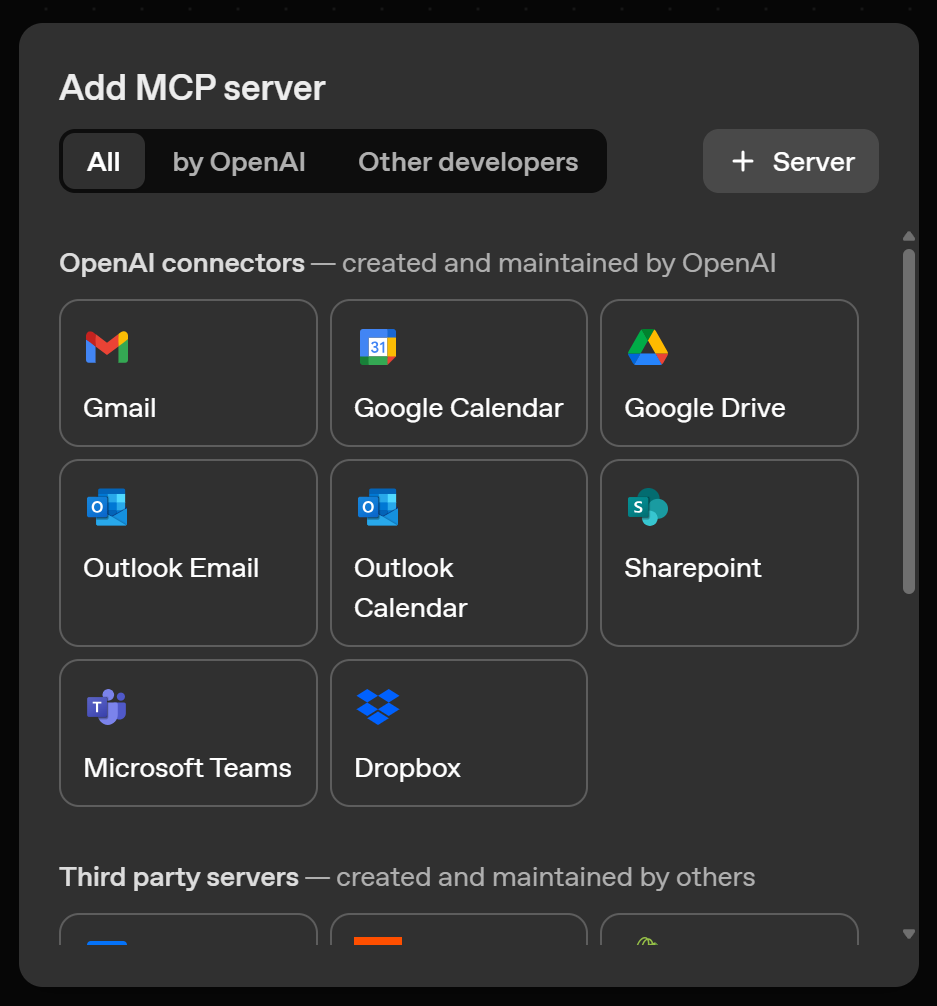This screenshot has width=937, height=1006.
Task: Select the Sharepoint card
Action: tap(728, 552)
